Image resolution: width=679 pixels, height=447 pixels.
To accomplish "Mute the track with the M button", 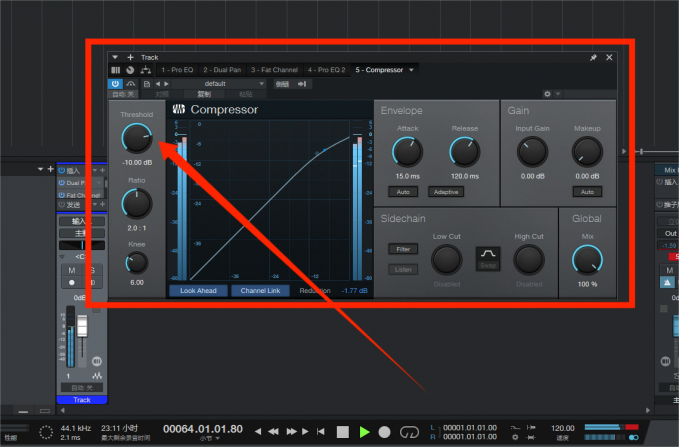I will pos(71,270).
